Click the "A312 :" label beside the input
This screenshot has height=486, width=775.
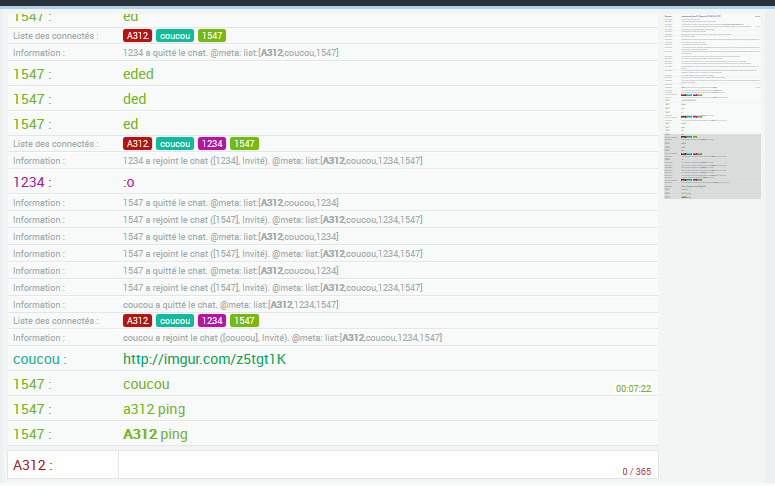point(33,465)
